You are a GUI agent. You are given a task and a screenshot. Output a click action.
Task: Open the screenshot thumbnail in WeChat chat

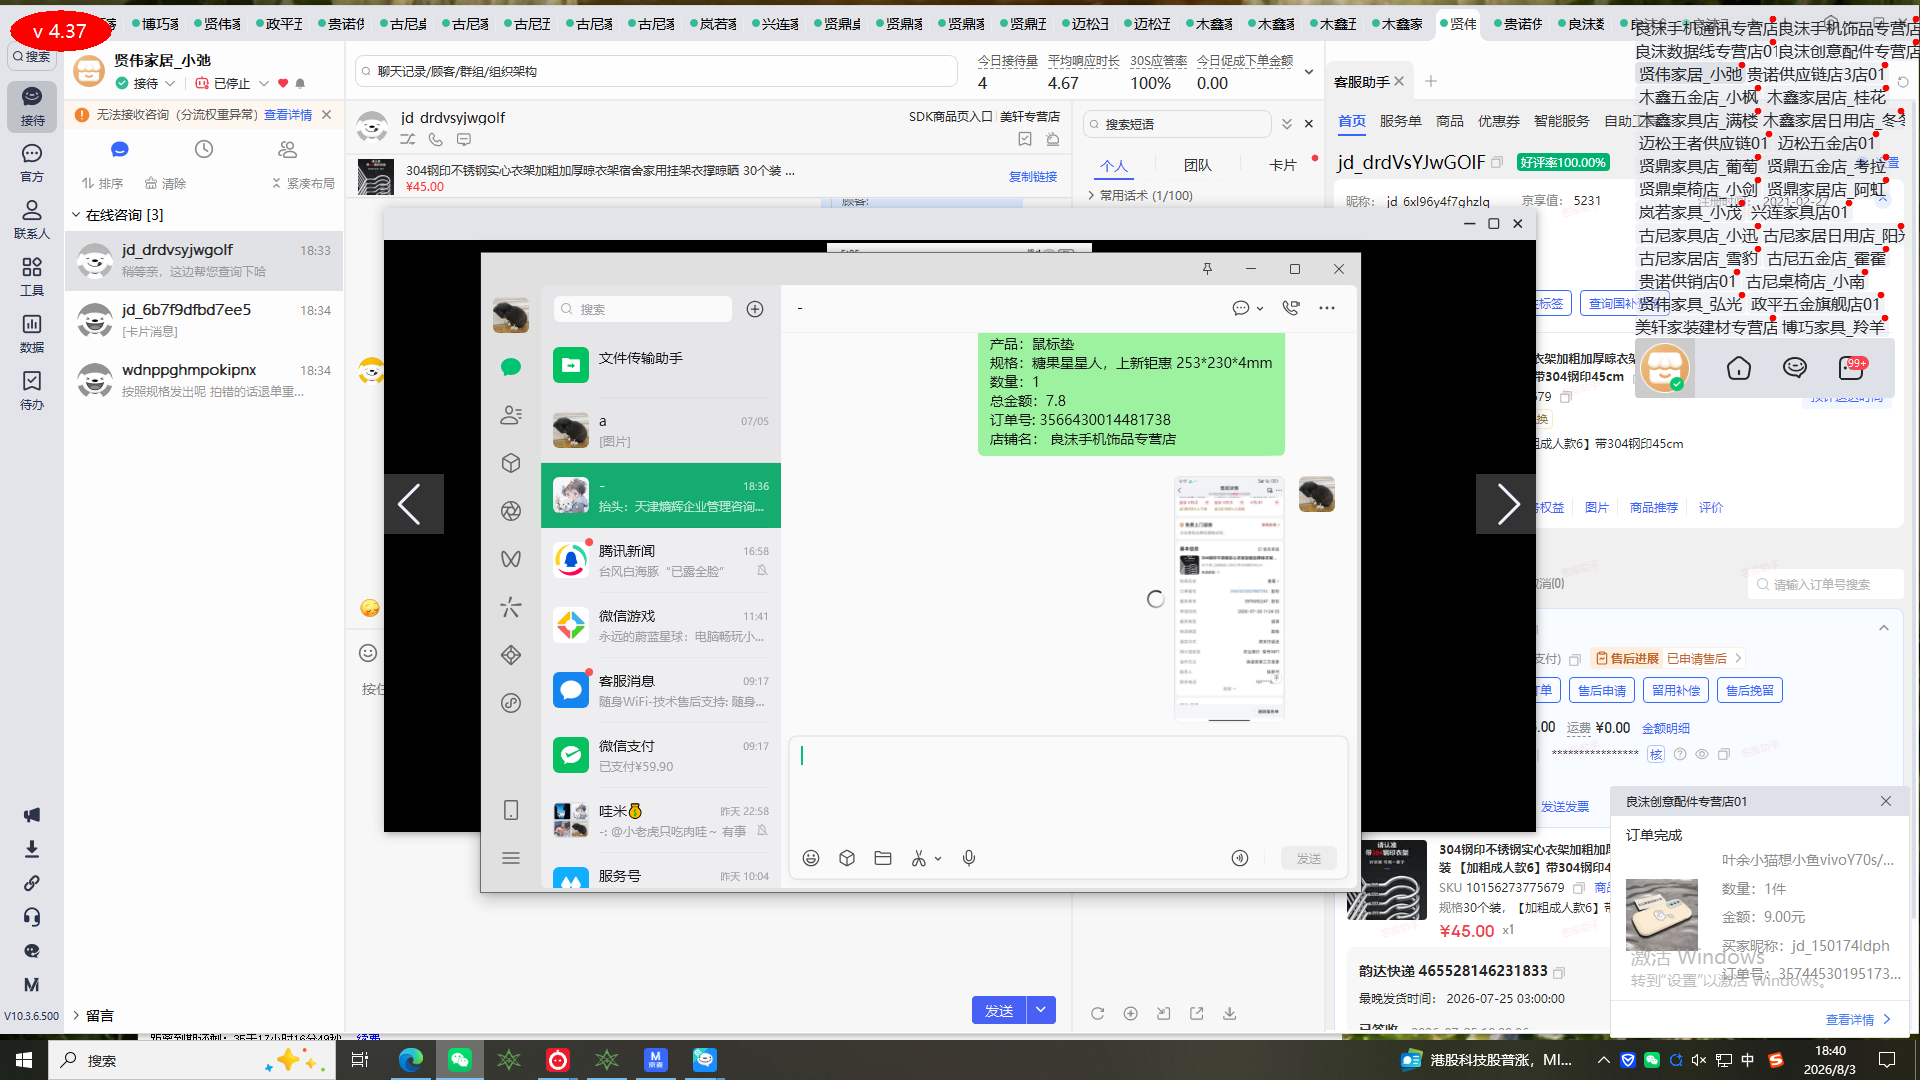coord(1229,598)
